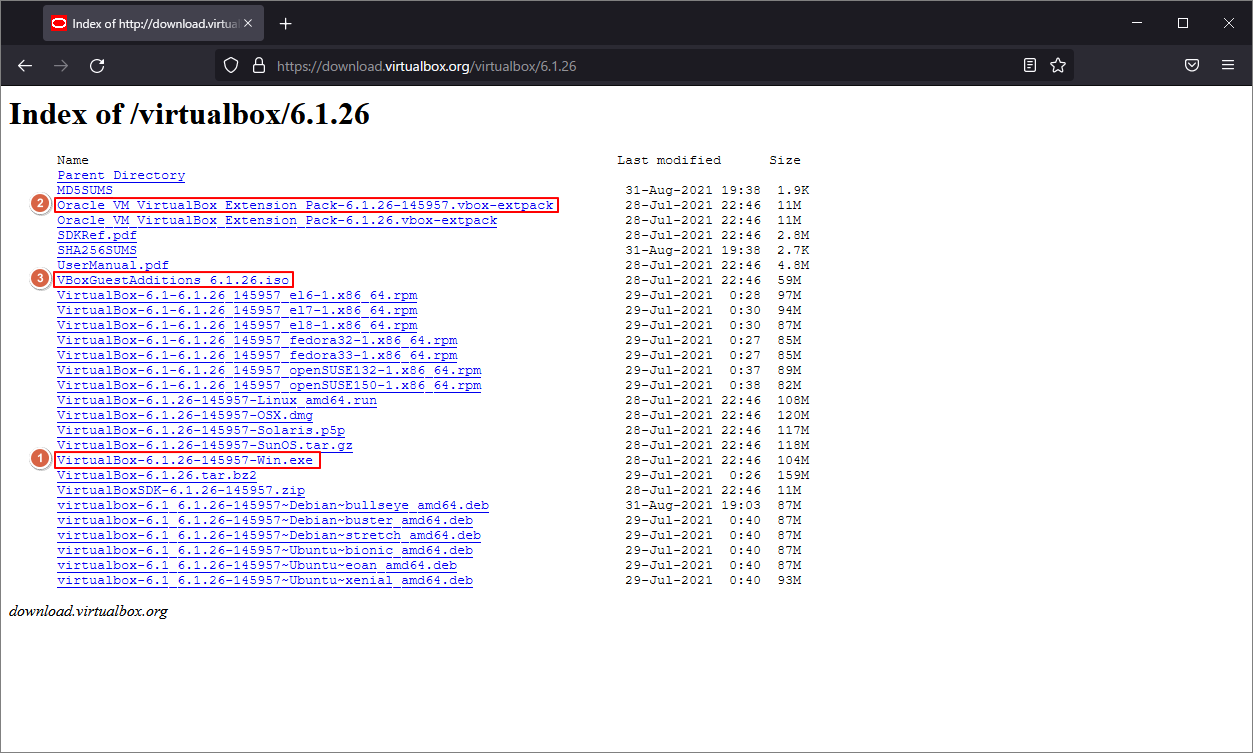Image resolution: width=1253 pixels, height=753 pixels.
Task: Maximize the Firefox window
Action: [1183, 23]
